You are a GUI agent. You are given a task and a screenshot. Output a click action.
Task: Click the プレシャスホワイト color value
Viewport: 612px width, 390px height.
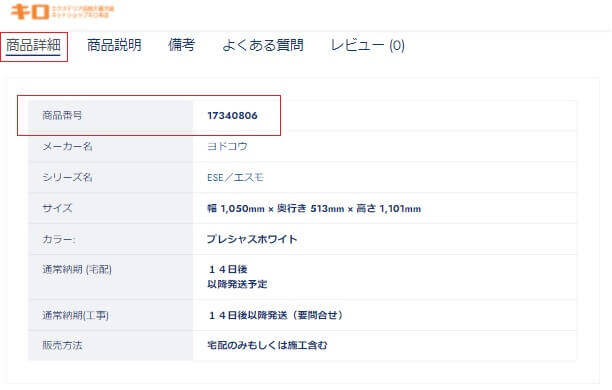click(x=252, y=239)
